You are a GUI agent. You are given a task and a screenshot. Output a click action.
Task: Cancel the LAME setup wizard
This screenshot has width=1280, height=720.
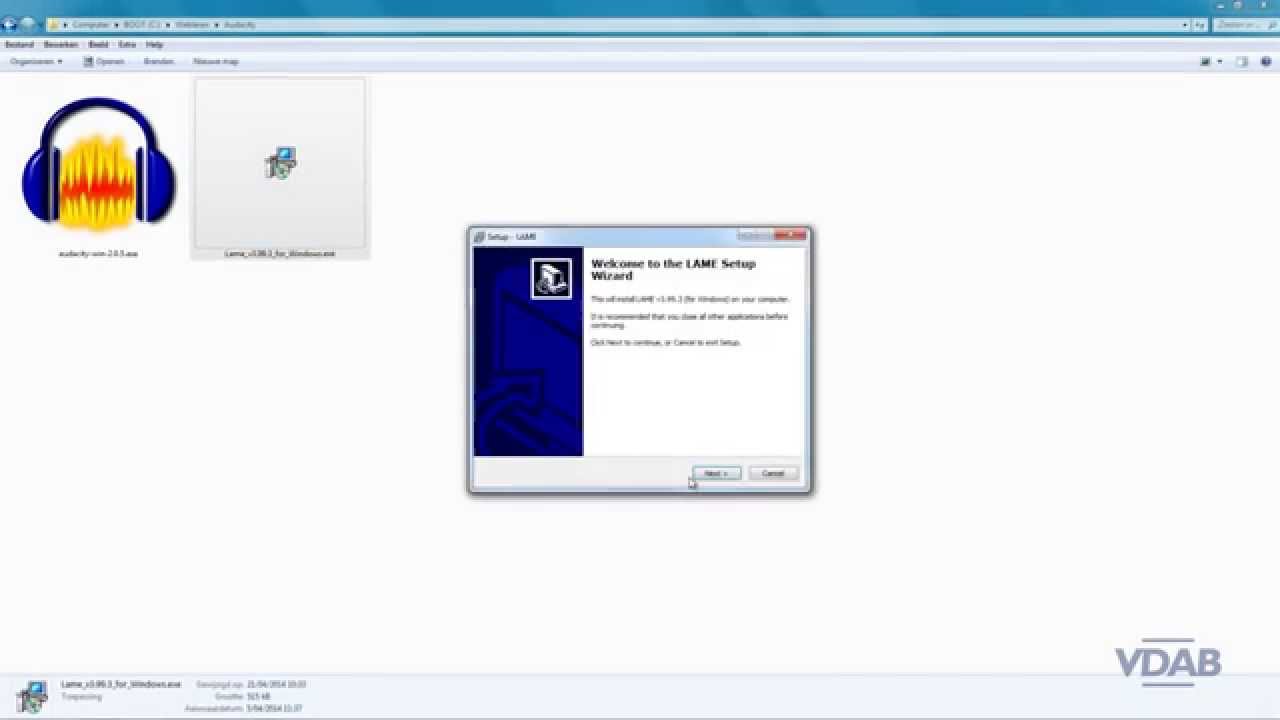(x=773, y=473)
